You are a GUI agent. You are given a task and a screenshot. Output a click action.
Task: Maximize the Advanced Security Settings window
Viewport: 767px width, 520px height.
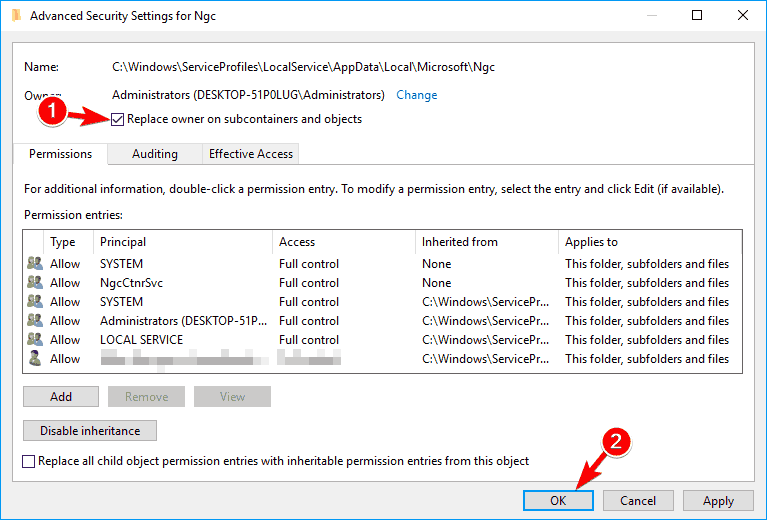tap(697, 15)
